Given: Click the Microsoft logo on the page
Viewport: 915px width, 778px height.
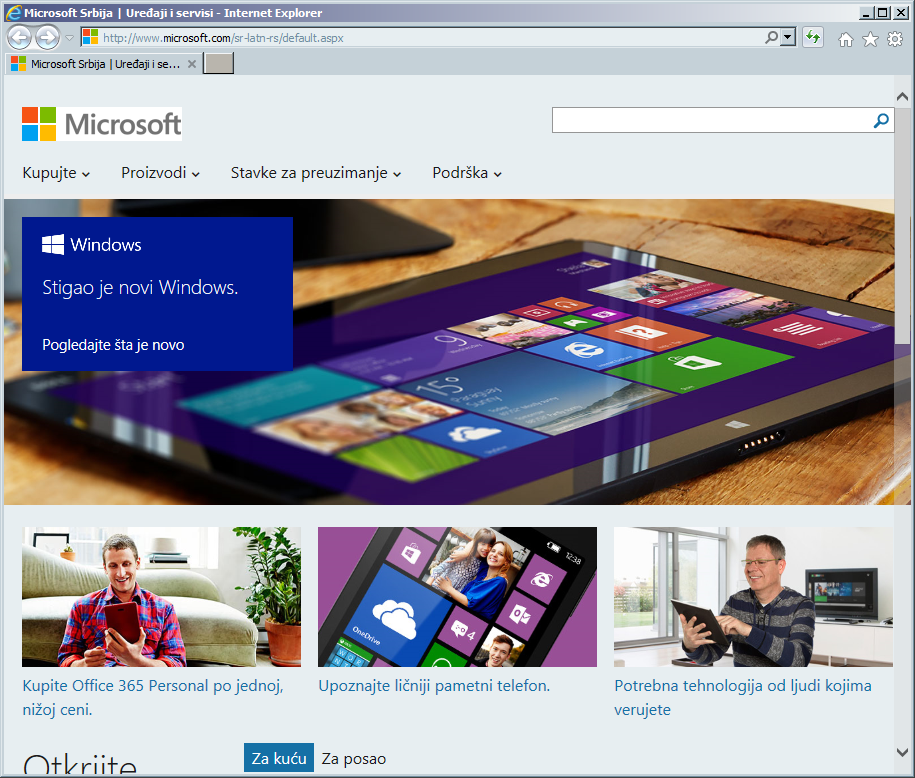Looking at the screenshot, I should pyautogui.click(x=102, y=124).
